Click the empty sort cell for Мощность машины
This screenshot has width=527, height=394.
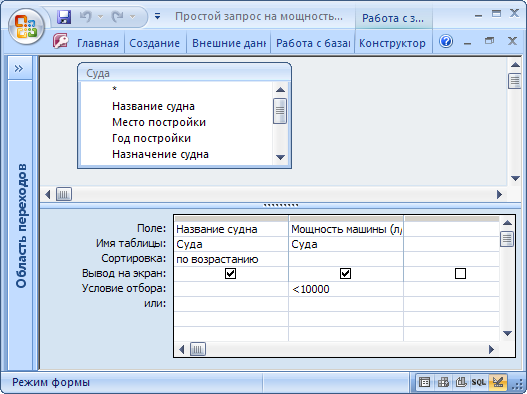[x=346, y=259]
